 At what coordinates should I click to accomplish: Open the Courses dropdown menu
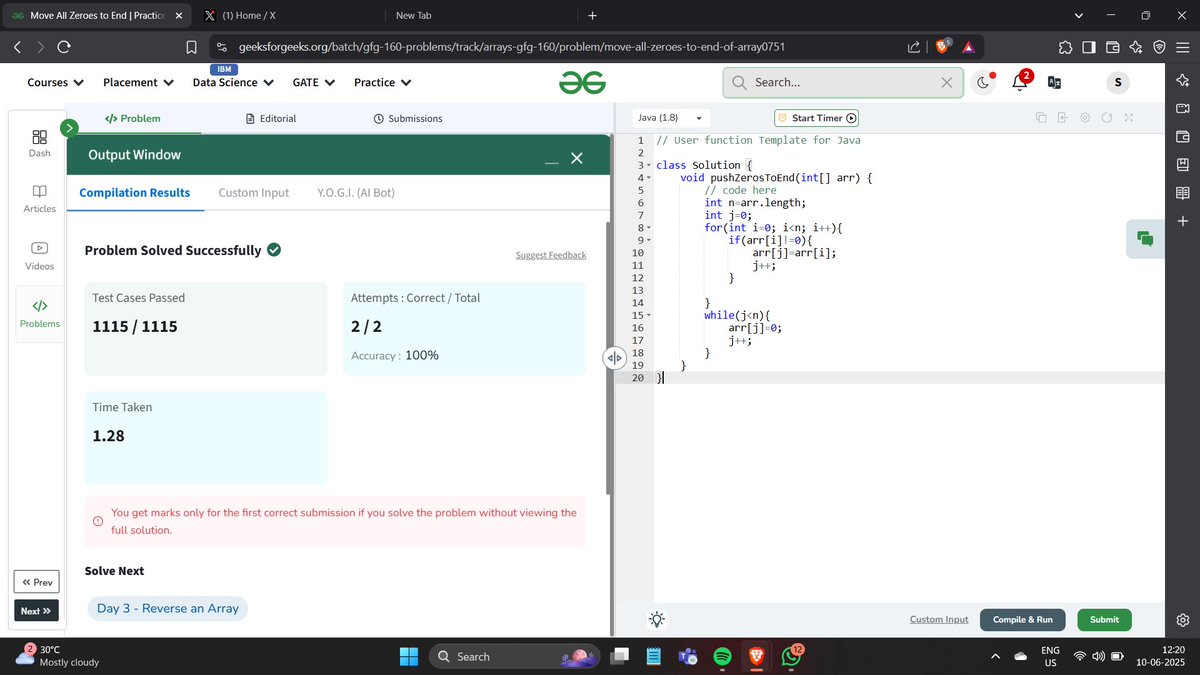pos(54,82)
